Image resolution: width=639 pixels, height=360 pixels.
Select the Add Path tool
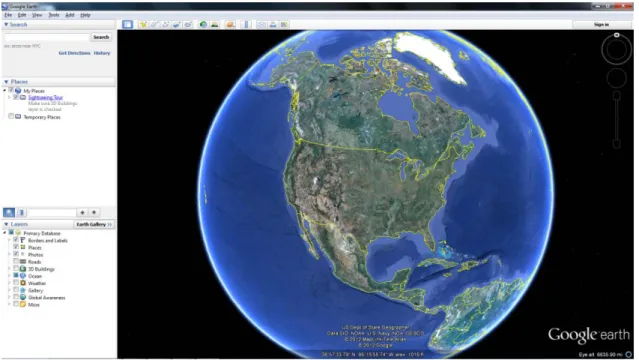165,24
